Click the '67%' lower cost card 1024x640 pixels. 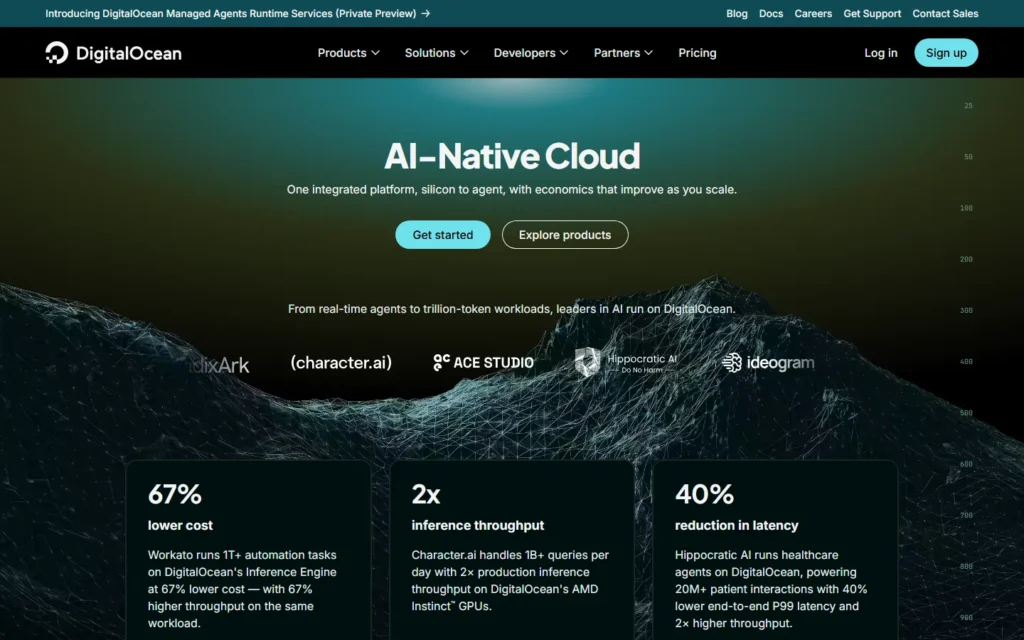coord(248,550)
